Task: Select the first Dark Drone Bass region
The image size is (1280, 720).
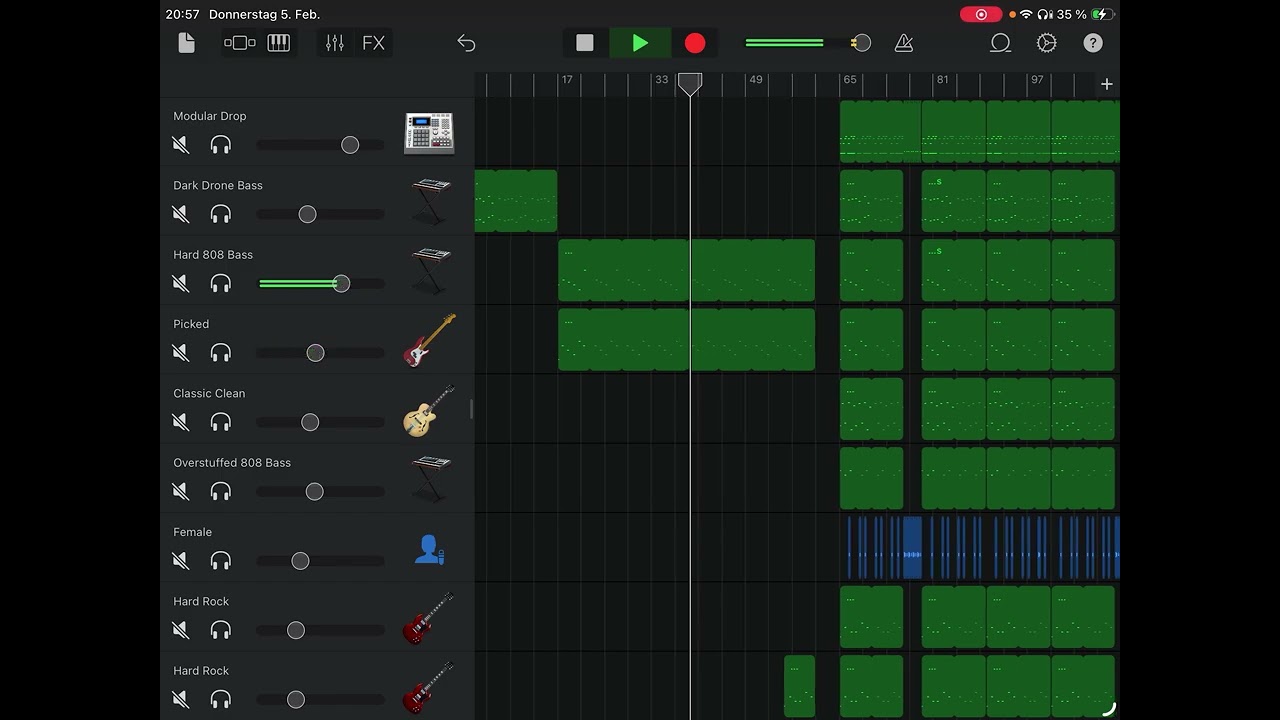Action: pyautogui.click(x=516, y=201)
